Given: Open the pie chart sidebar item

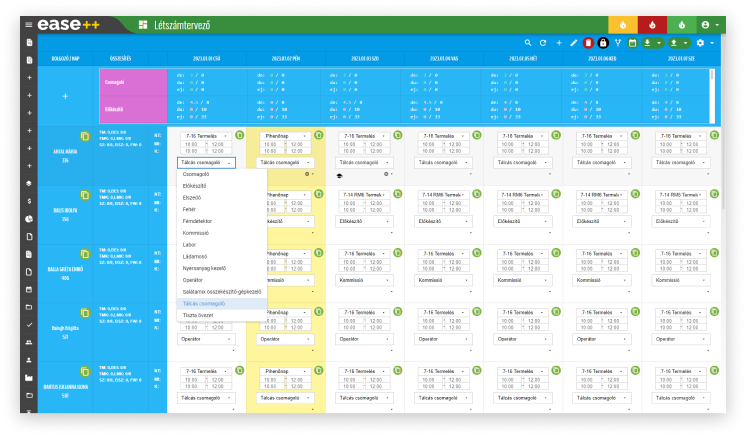Looking at the screenshot, I should [29, 219].
